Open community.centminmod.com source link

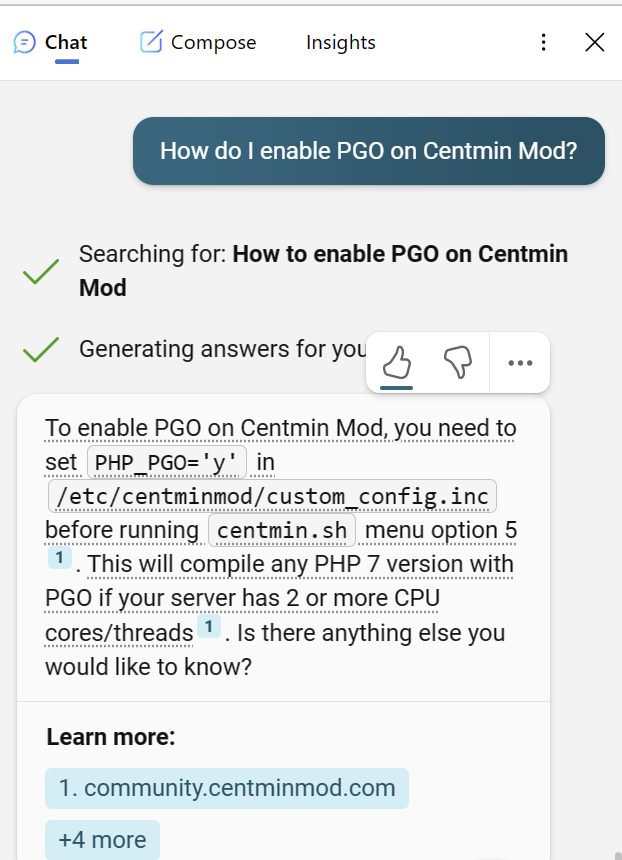(227, 788)
